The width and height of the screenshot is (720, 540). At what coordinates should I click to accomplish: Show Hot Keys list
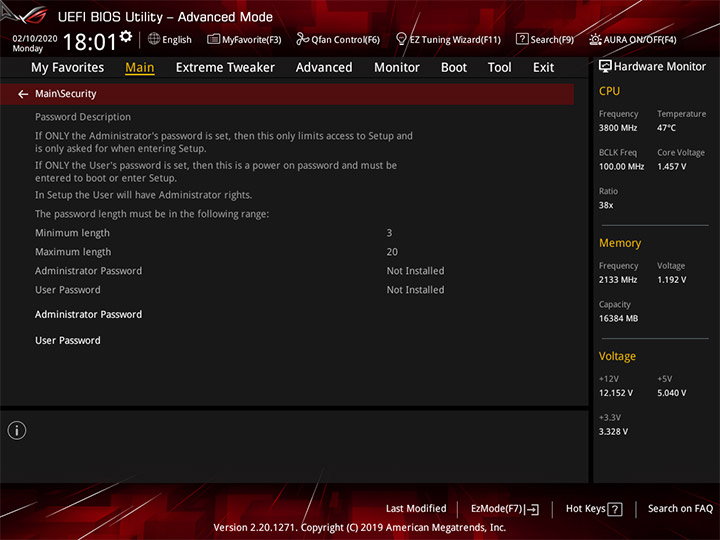585,509
